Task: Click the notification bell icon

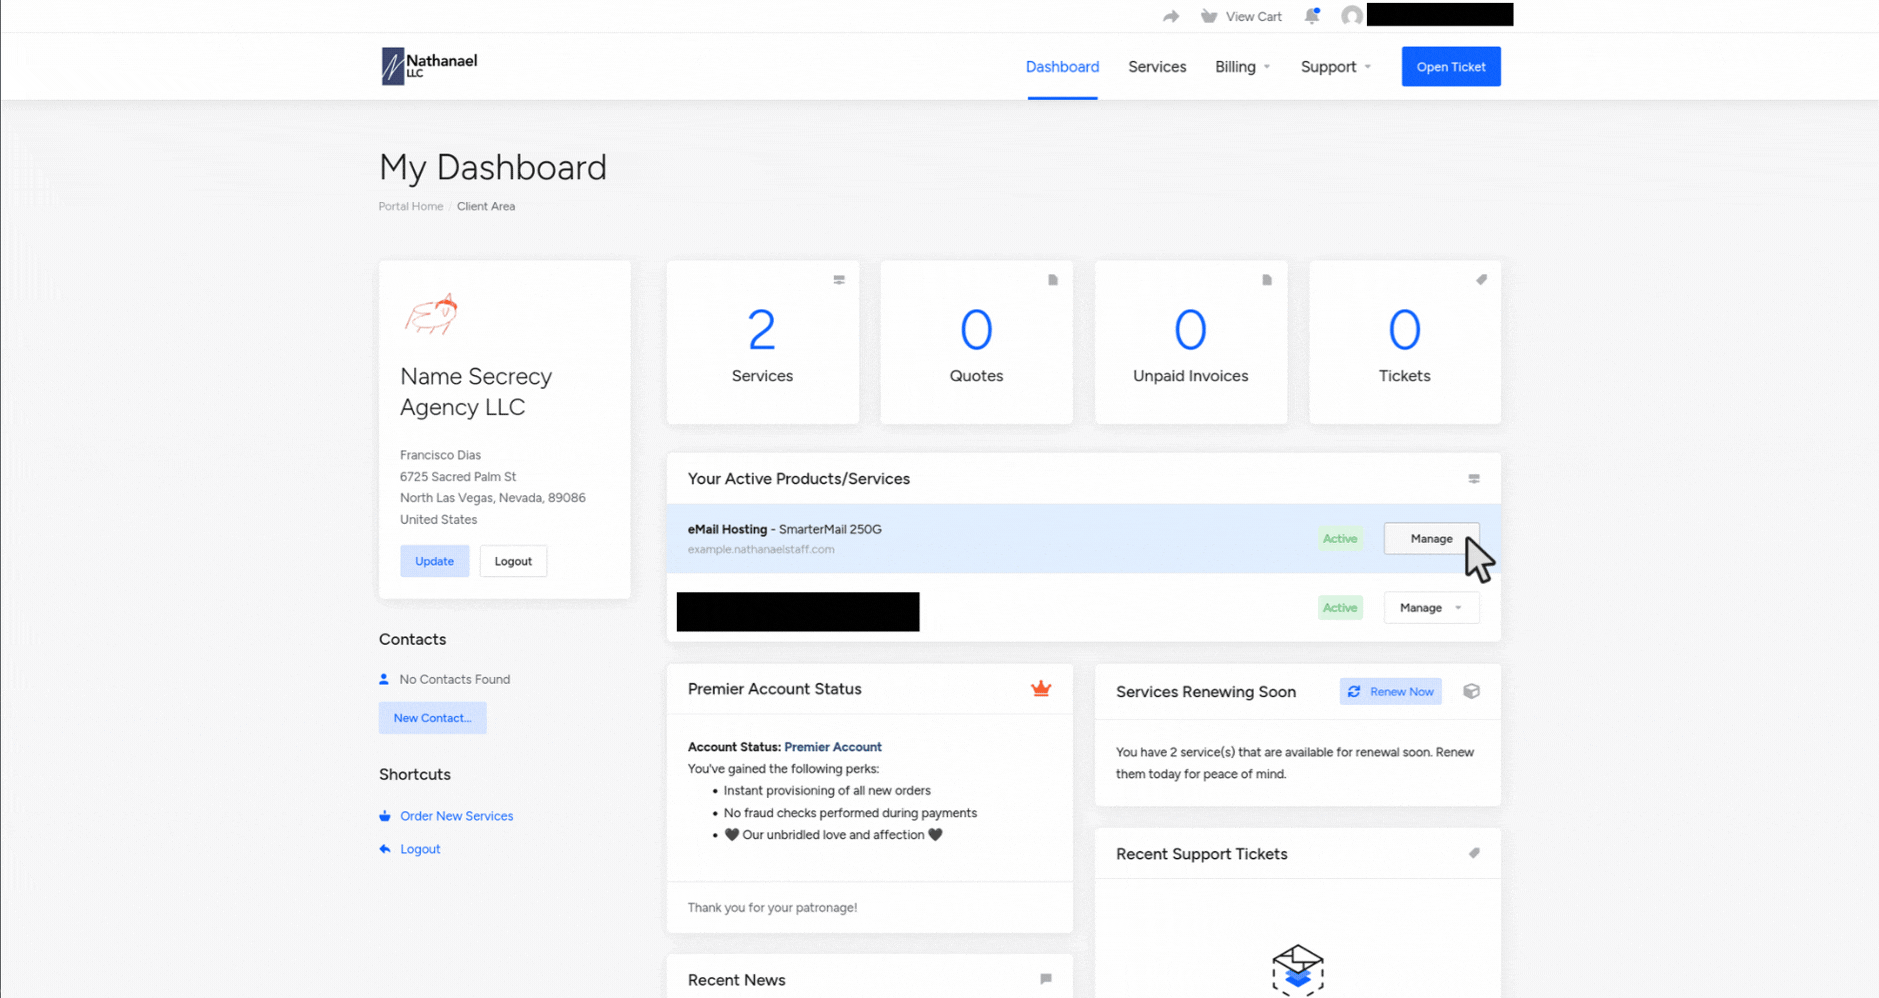Action: tap(1312, 16)
